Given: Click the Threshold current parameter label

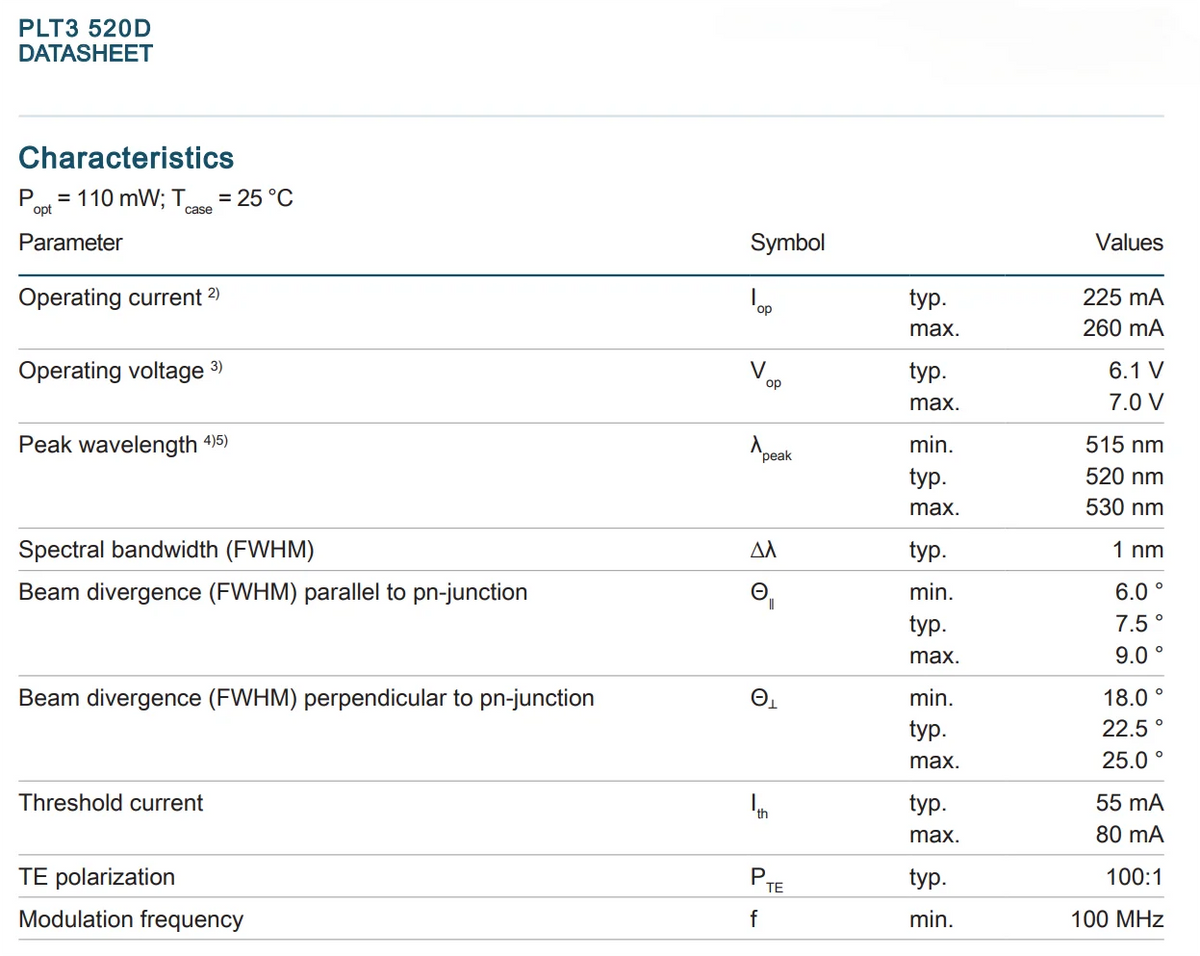Looking at the screenshot, I should click(111, 803).
